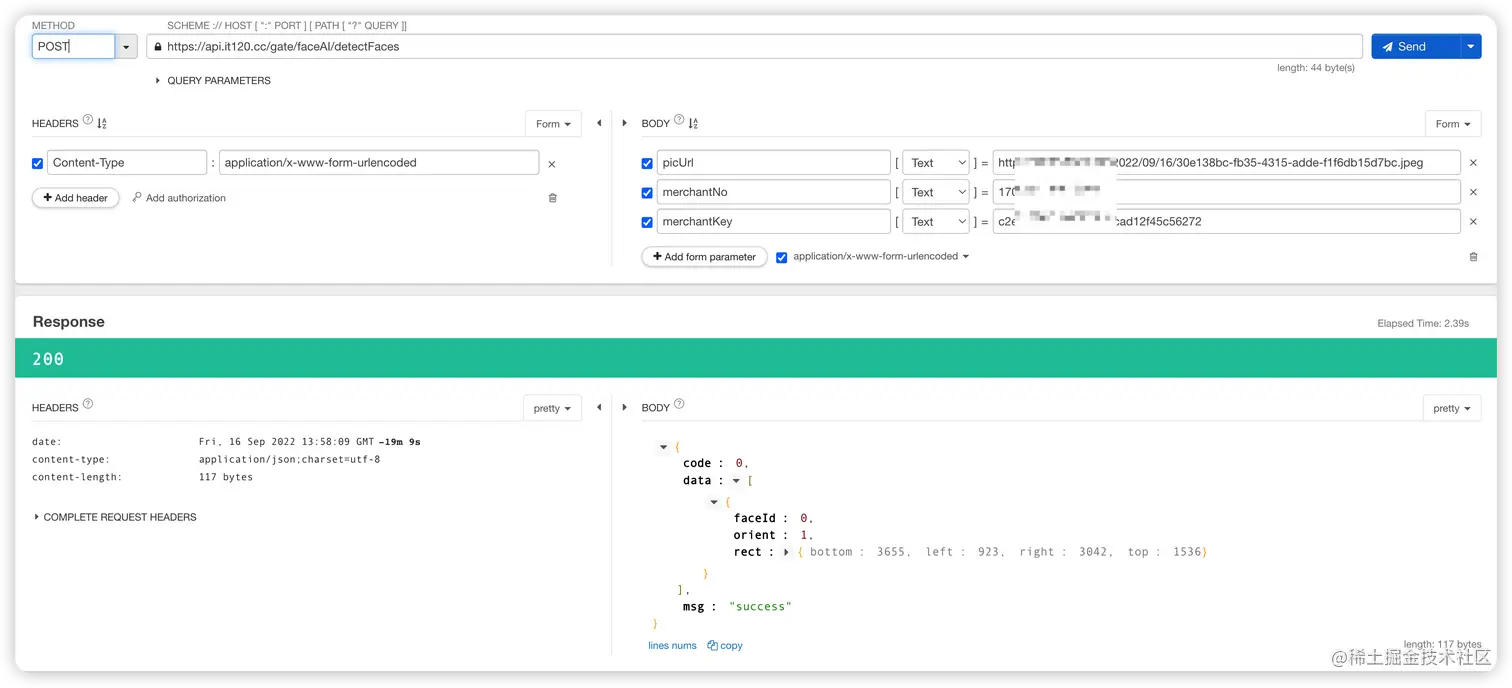Click the request HEADERS help icon
This screenshot has height=688, width=1512.
tap(88, 120)
